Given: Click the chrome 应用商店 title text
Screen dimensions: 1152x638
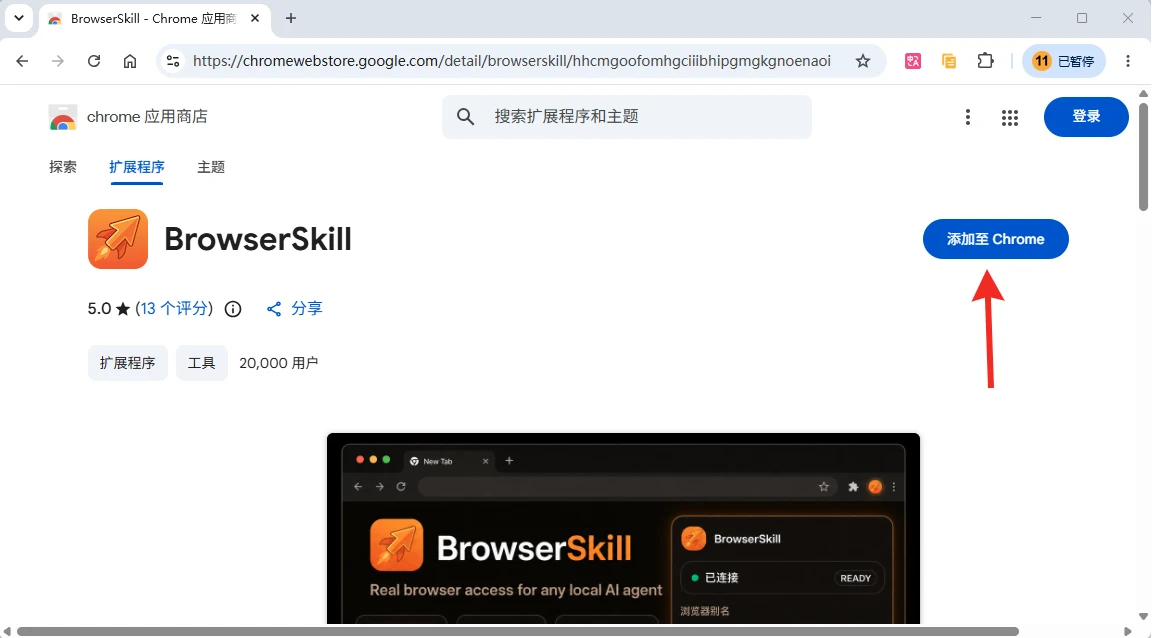Looking at the screenshot, I should coord(147,117).
